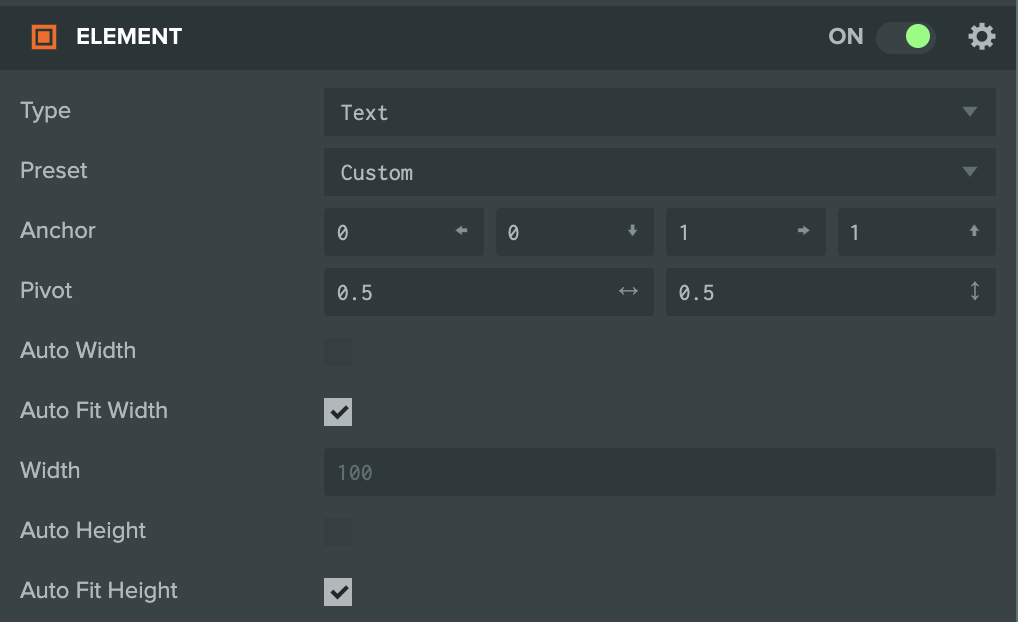Click the right arrow icon on third anchor field

tap(803, 231)
